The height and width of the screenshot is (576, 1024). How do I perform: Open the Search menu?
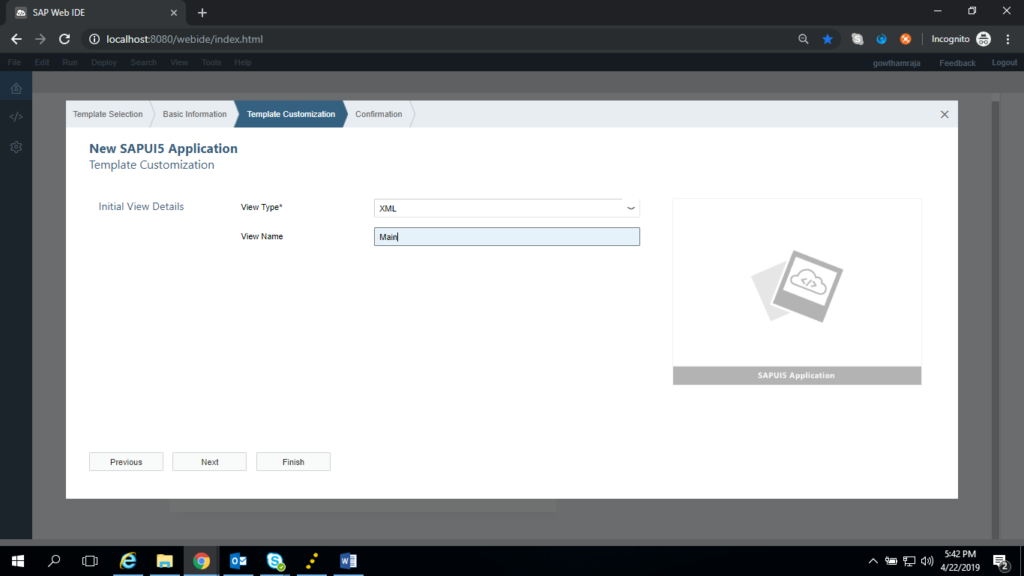(x=144, y=63)
